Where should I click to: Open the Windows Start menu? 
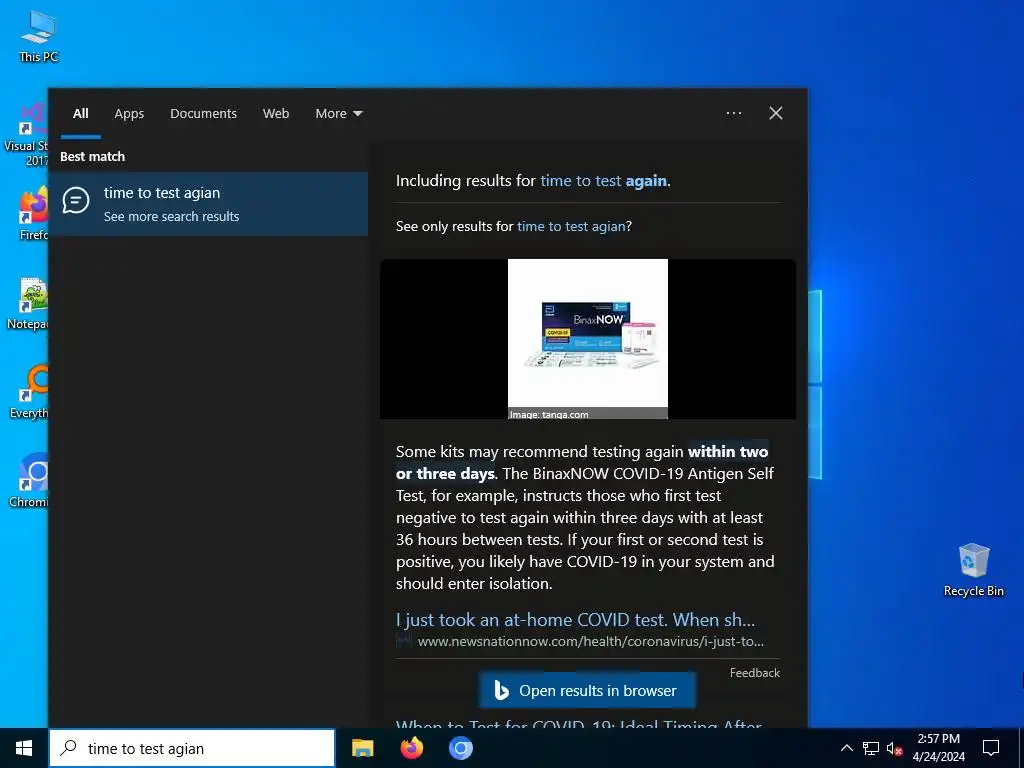point(24,748)
